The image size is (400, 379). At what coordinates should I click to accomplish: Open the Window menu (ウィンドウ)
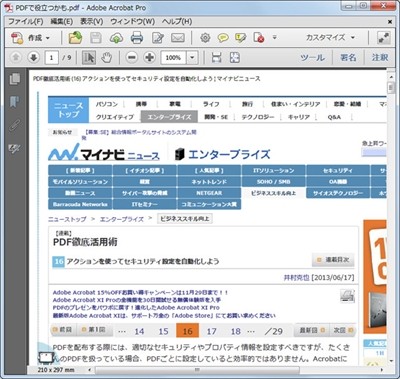coord(132,21)
